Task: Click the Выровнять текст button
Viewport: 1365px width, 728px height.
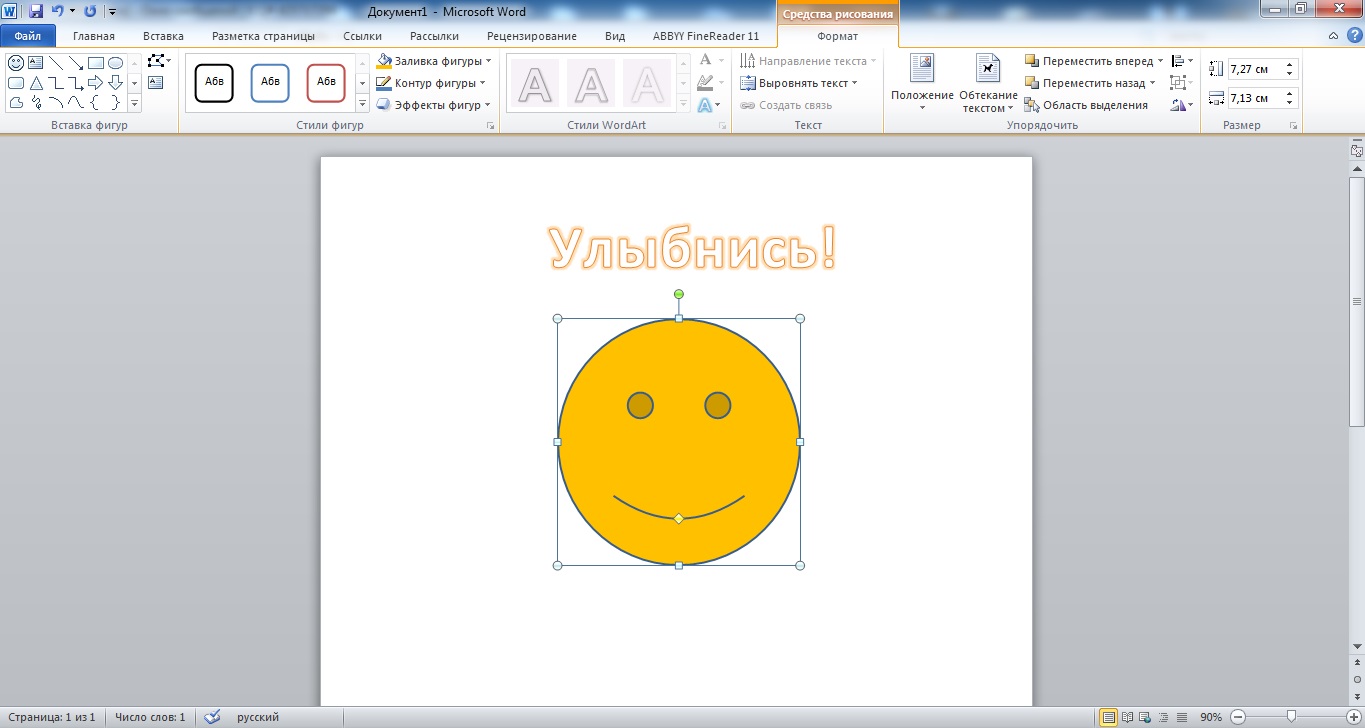Action: tap(802, 83)
